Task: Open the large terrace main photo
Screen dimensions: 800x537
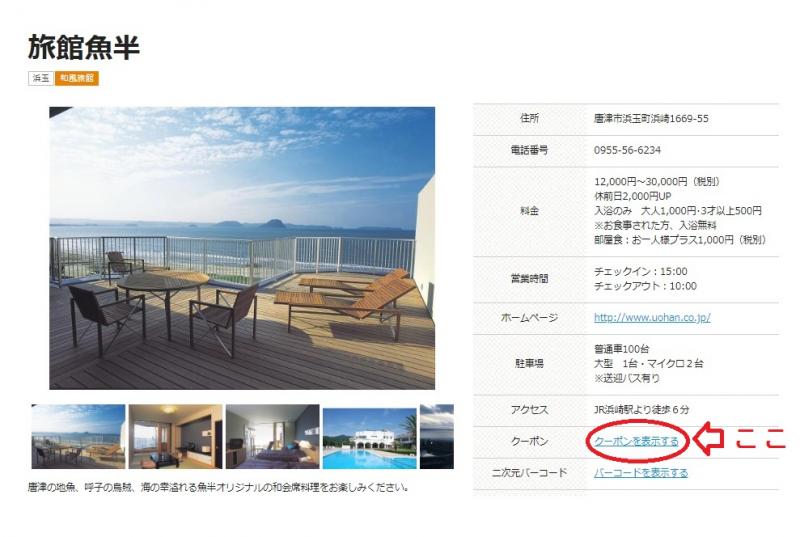Action: pos(242,247)
